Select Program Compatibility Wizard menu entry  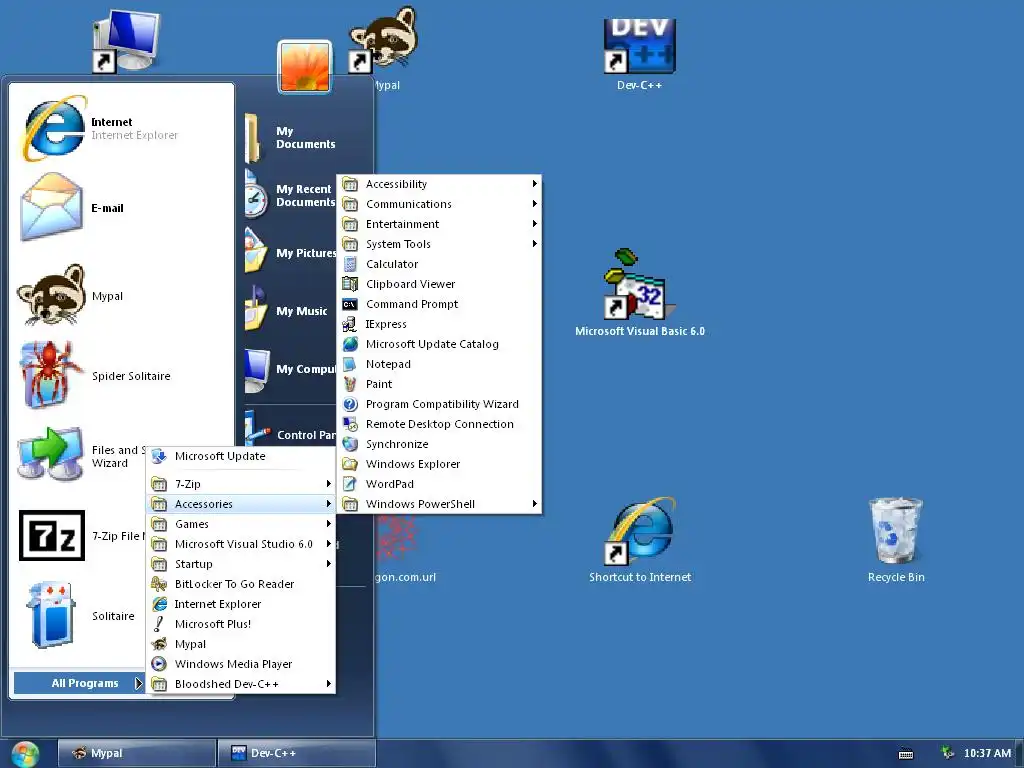(x=440, y=404)
